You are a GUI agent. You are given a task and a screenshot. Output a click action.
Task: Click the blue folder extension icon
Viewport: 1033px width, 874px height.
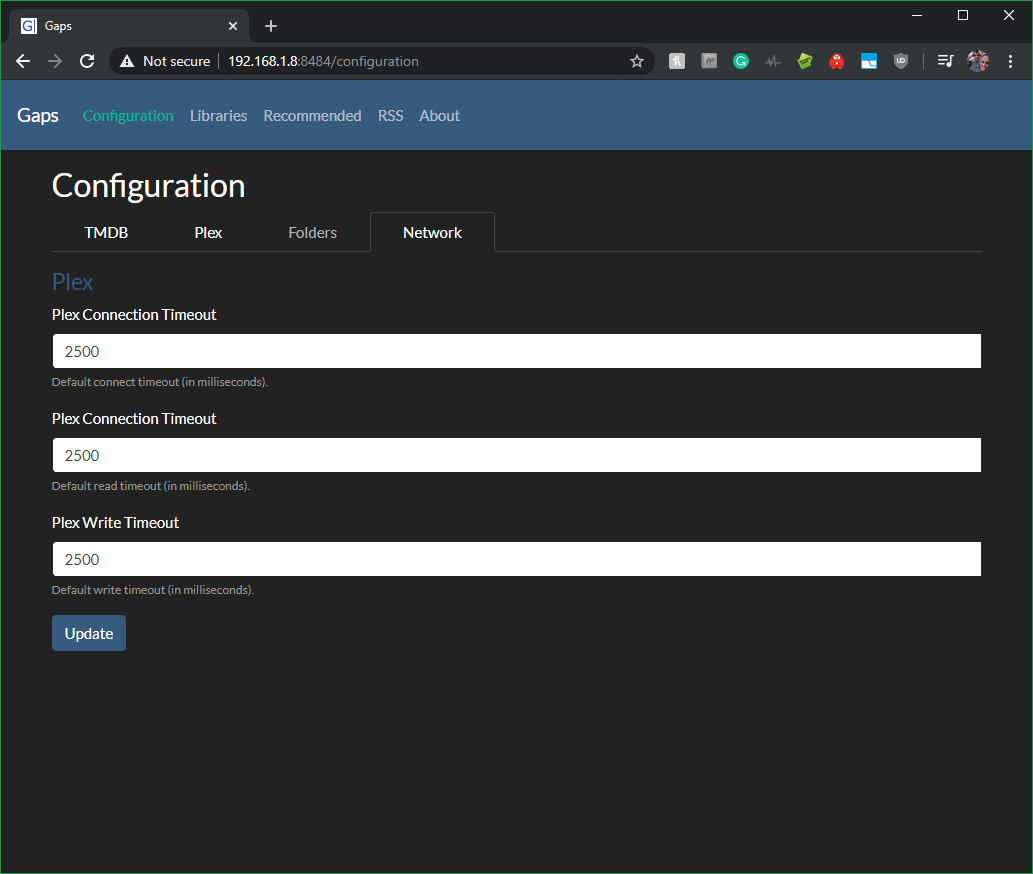pos(869,61)
